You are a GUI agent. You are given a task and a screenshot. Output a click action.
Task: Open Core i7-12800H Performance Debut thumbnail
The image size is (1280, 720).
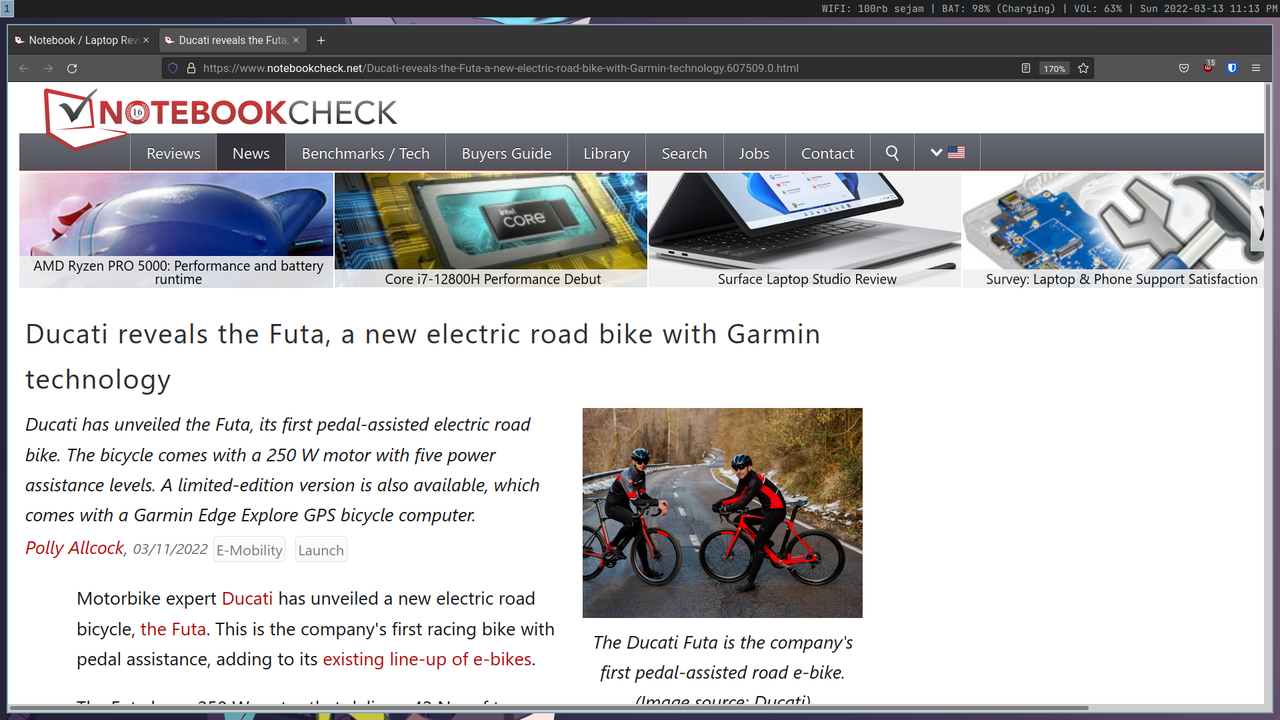coord(491,230)
